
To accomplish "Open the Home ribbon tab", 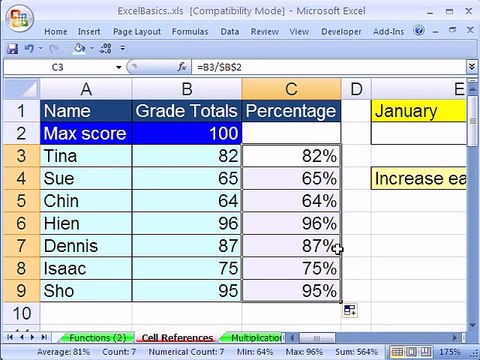I will pos(56,32).
